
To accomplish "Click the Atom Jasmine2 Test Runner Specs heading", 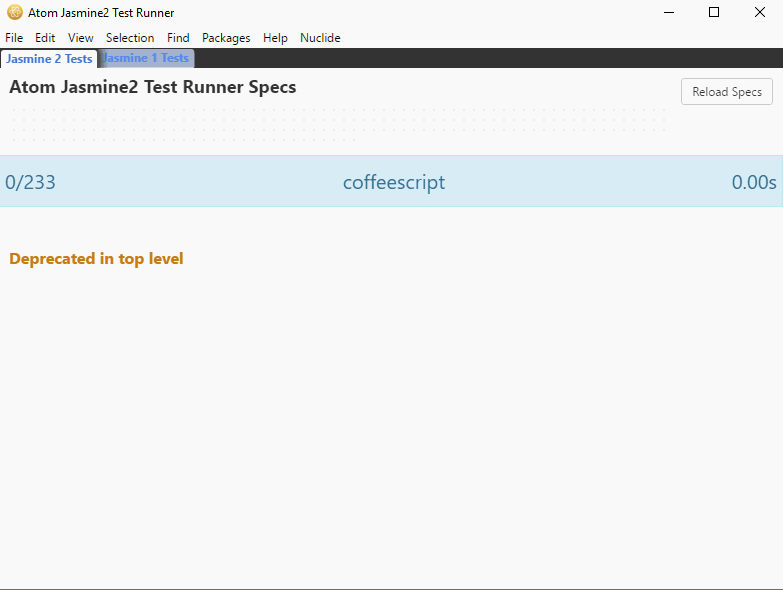I will tap(153, 87).
